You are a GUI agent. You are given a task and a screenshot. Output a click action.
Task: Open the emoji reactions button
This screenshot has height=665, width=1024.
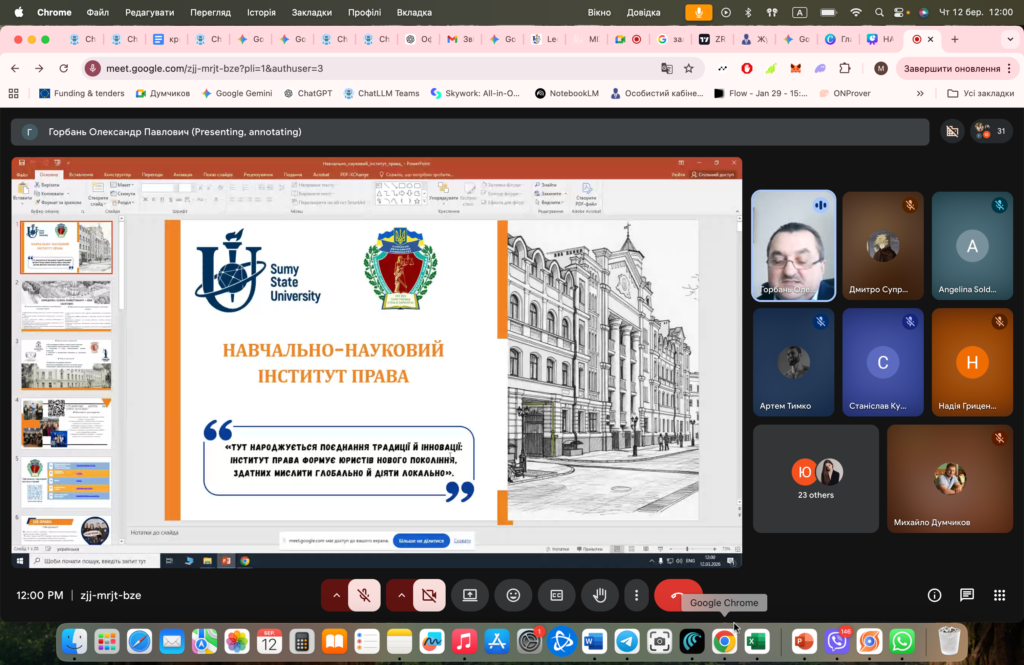[513, 595]
